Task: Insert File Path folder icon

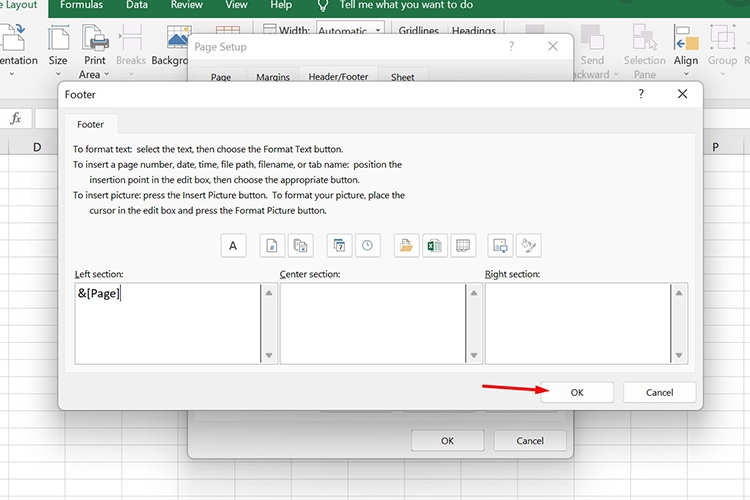Action: click(406, 246)
